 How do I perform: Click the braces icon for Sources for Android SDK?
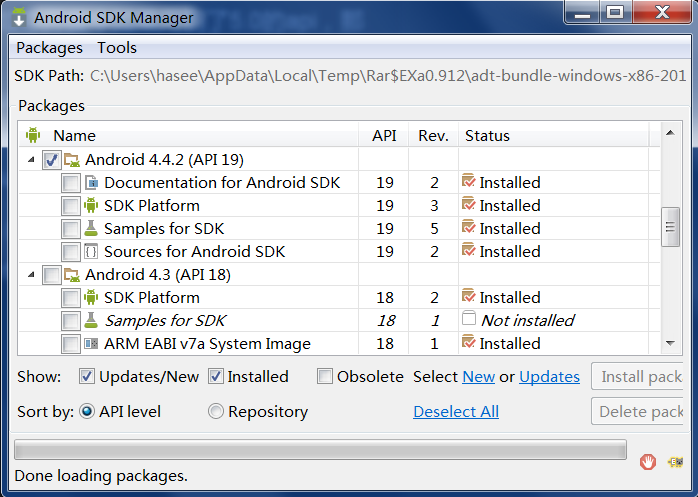[91, 252]
